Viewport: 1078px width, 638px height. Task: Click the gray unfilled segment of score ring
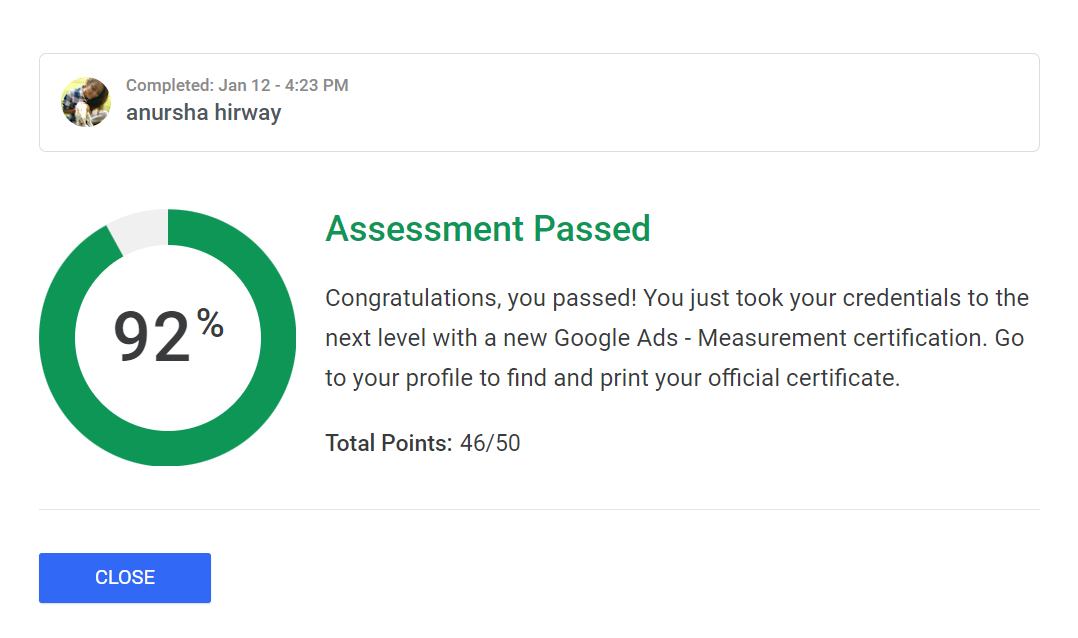coord(142,230)
